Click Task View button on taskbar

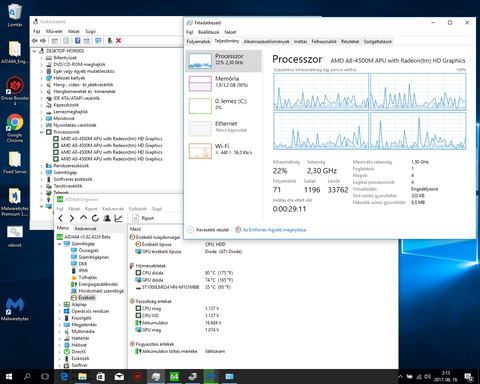45,377
